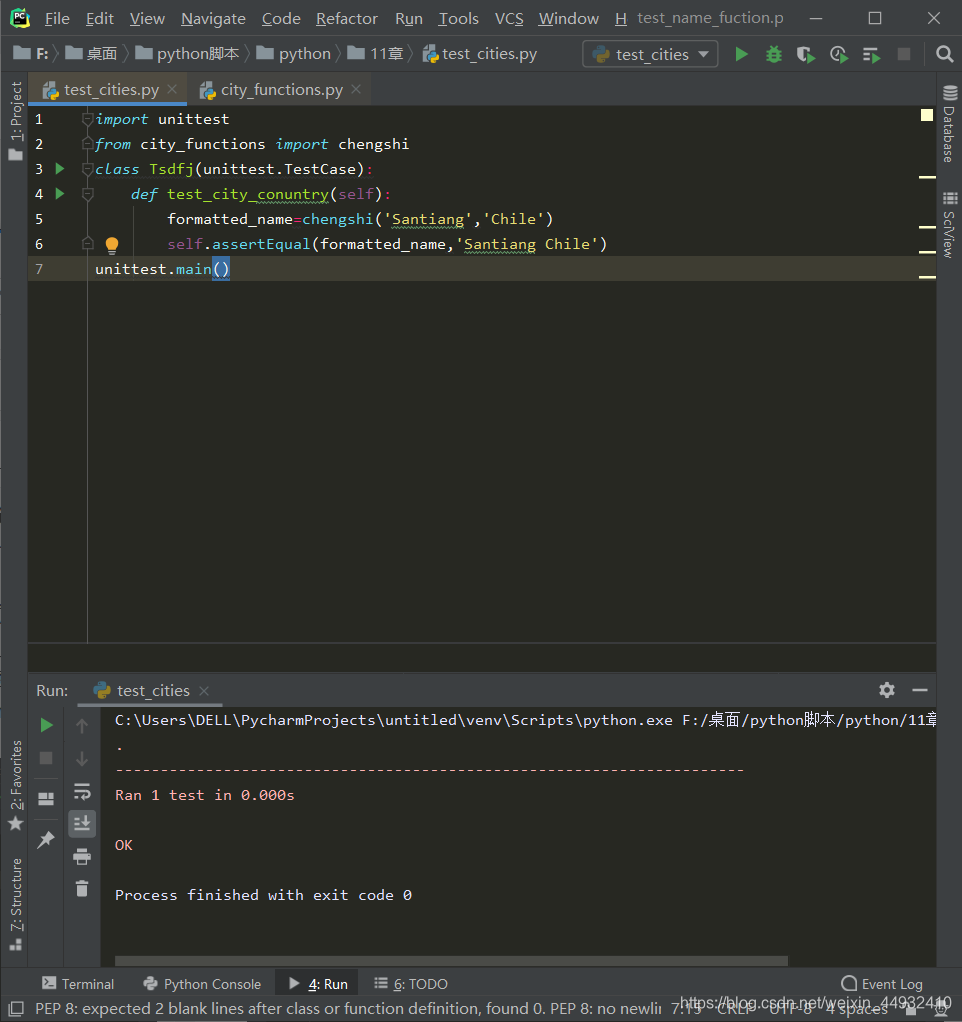Collapse the test_city_conuntry method fold marker
Image resolution: width=962 pixels, height=1022 pixels.
click(87, 194)
